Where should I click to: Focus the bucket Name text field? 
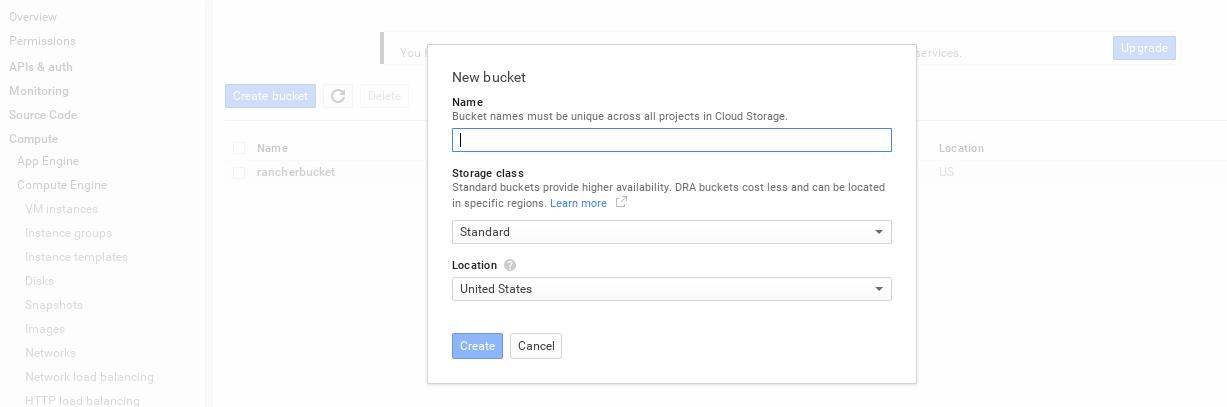tap(671, 140)
